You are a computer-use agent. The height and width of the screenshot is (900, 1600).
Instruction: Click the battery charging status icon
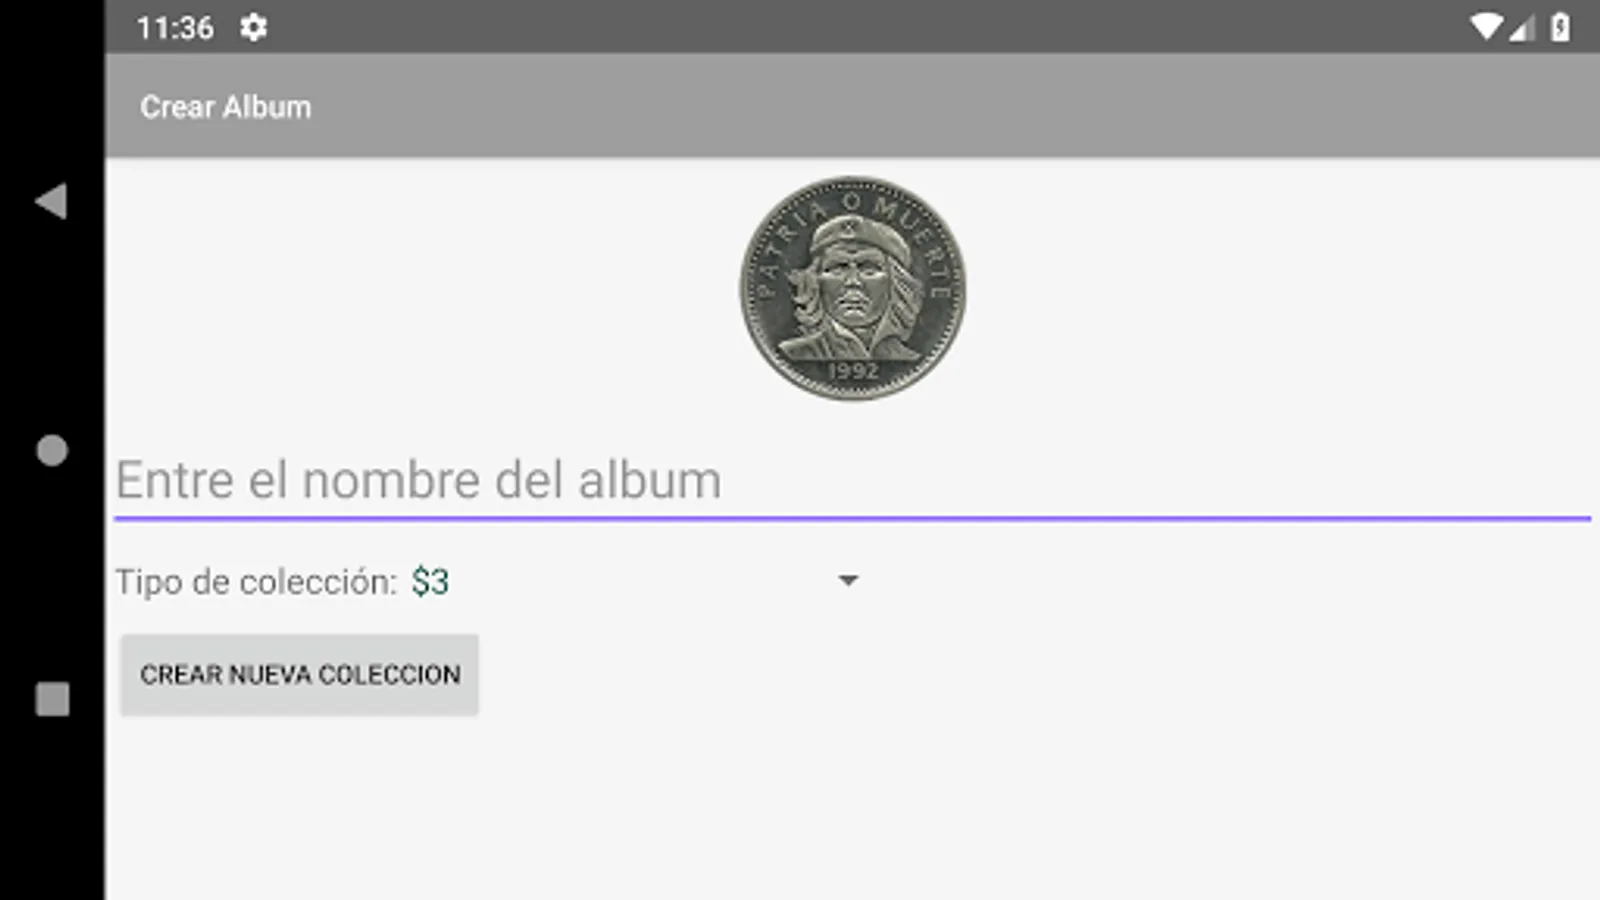point(1560,27)
